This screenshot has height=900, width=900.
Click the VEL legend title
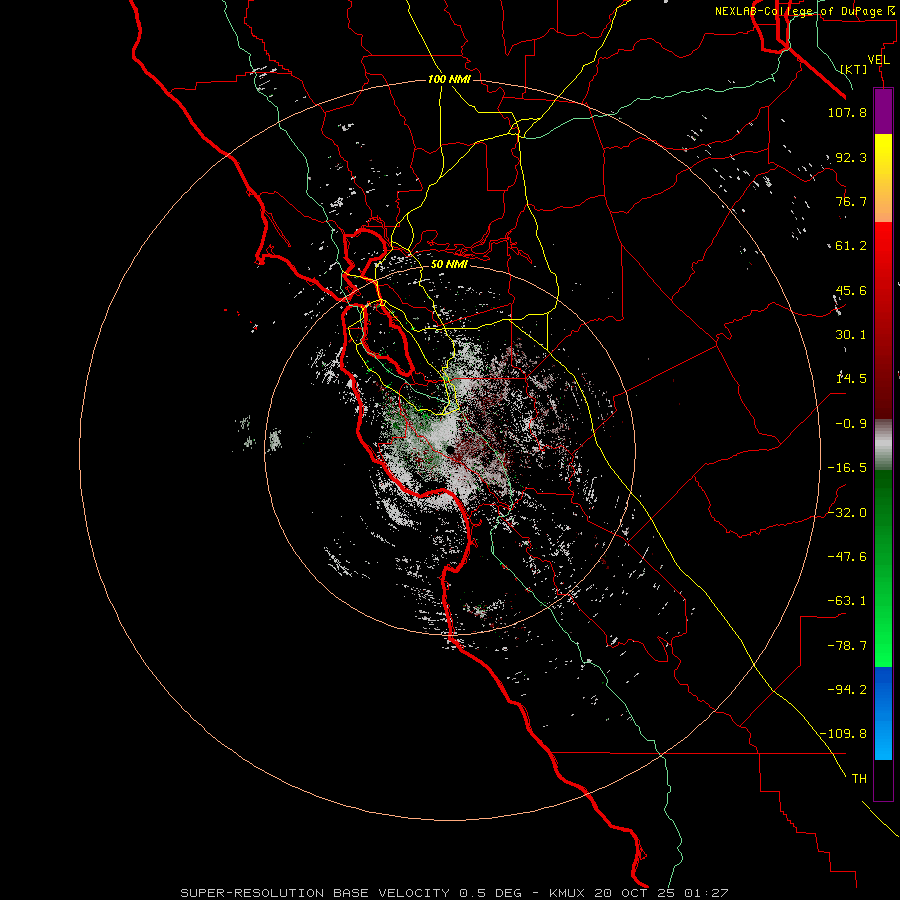pyautogui.click(x=878, y=60)
